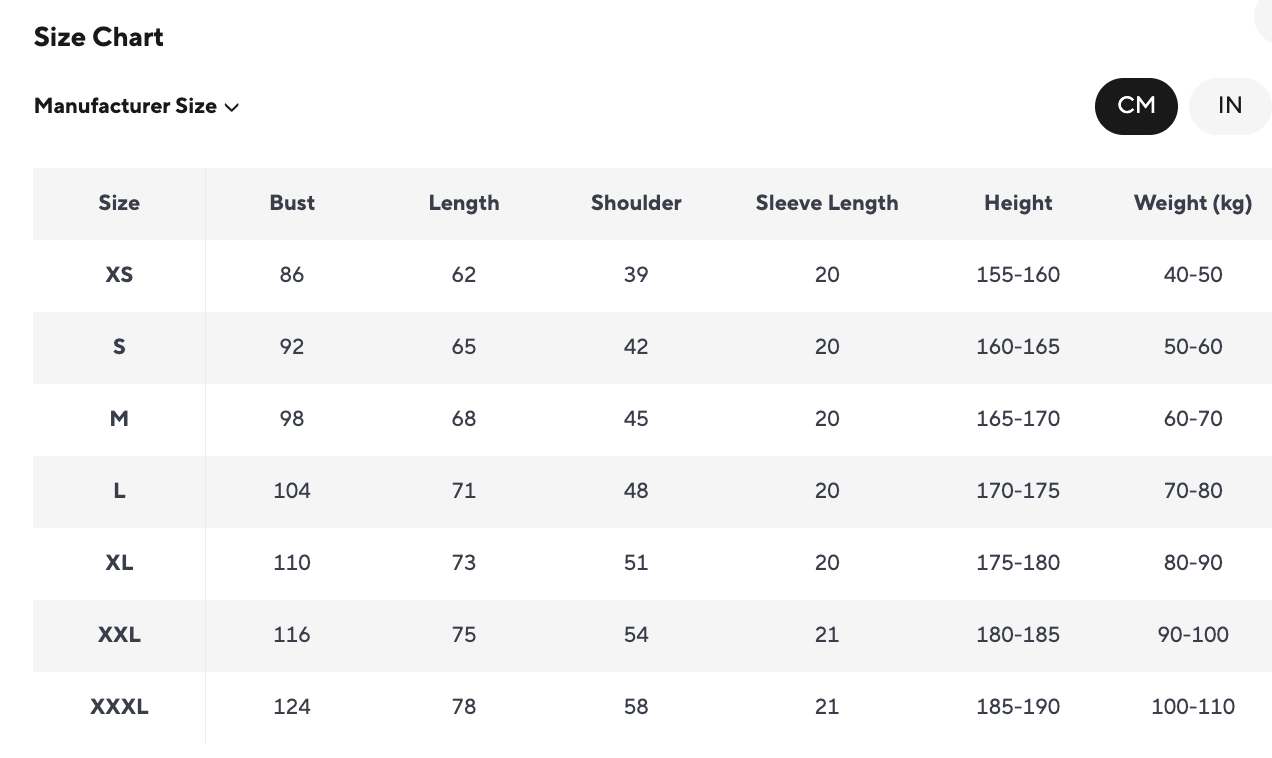The width and height of the screenshot is (1272, 758).
Task: Select the XS size row label
Action: click(x=119, y=275)
